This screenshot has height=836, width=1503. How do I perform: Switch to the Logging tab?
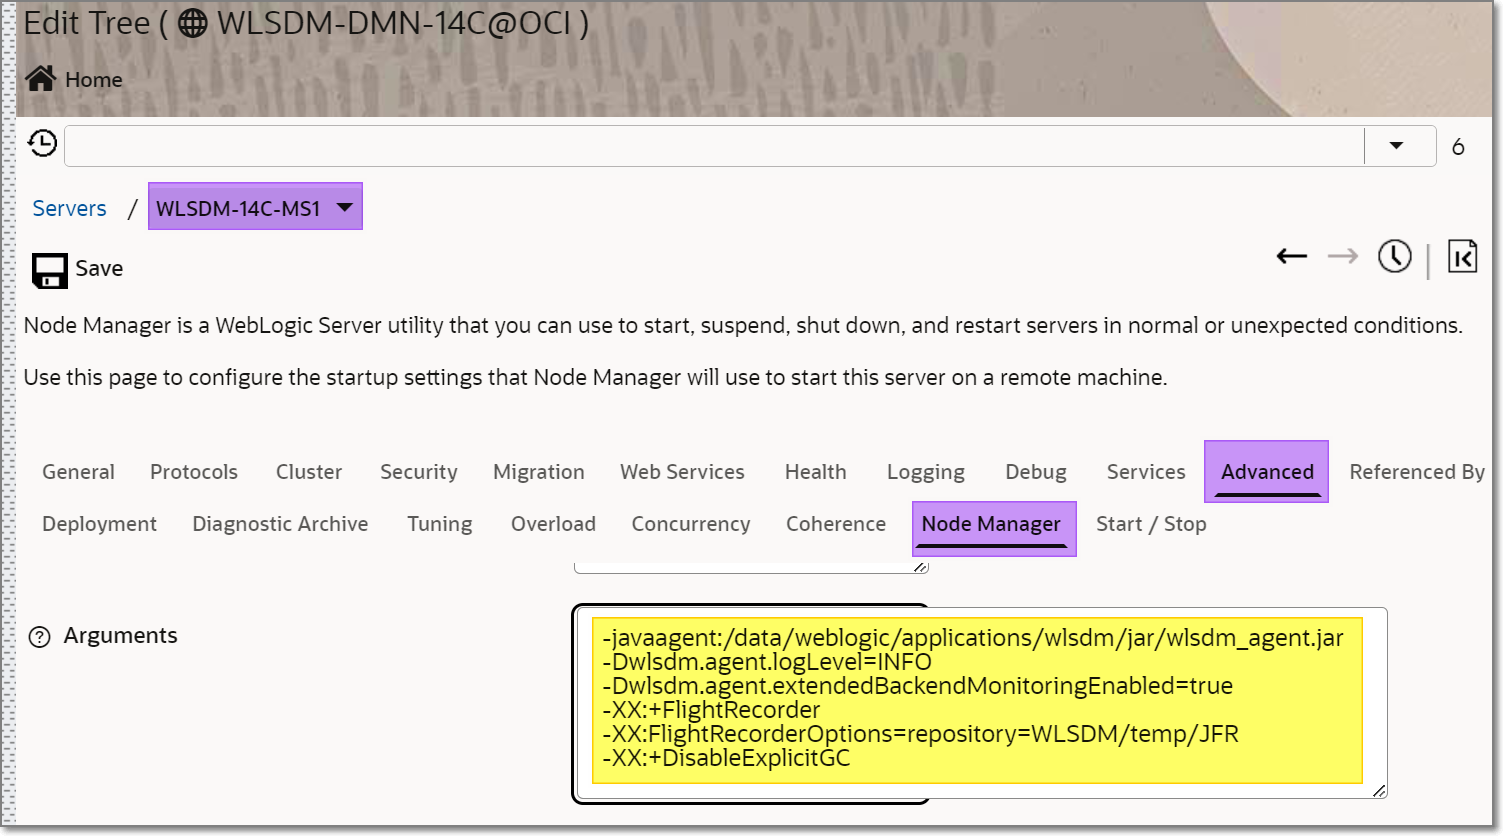pyautogui.click(x=926, y=472)
